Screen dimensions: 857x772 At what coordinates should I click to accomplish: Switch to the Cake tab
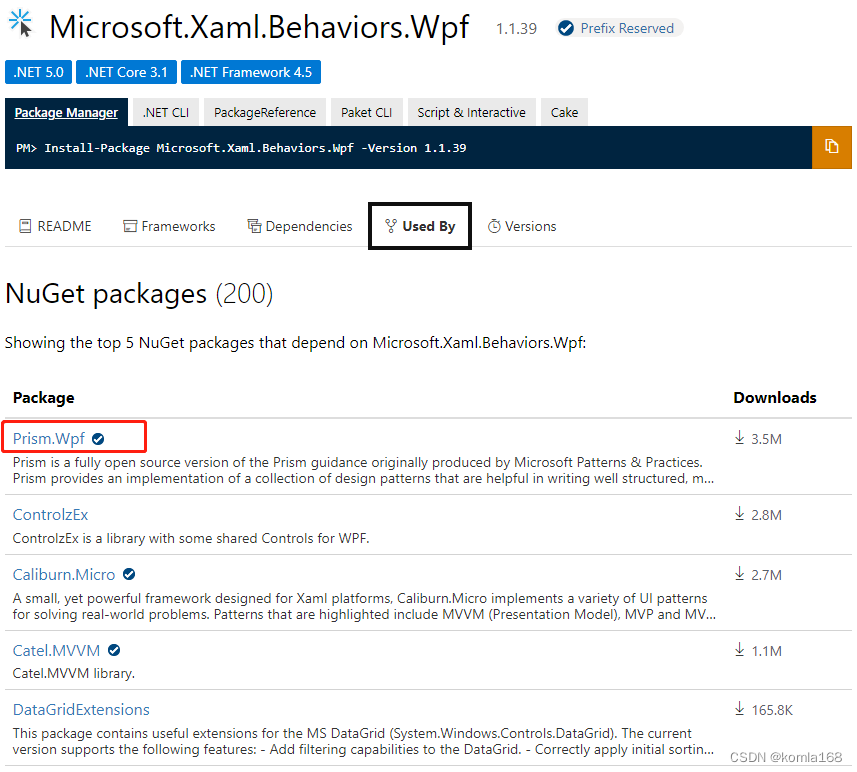[x=564, y=112]
